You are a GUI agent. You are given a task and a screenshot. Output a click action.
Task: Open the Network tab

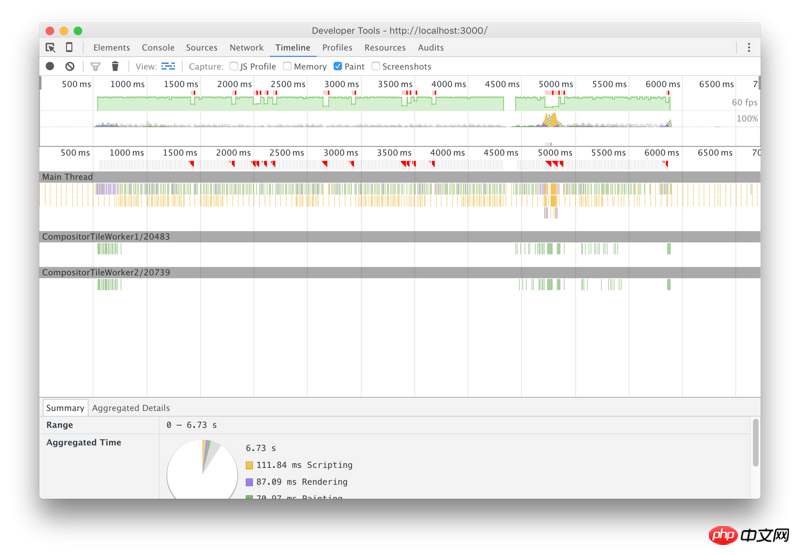coord(246,47)
